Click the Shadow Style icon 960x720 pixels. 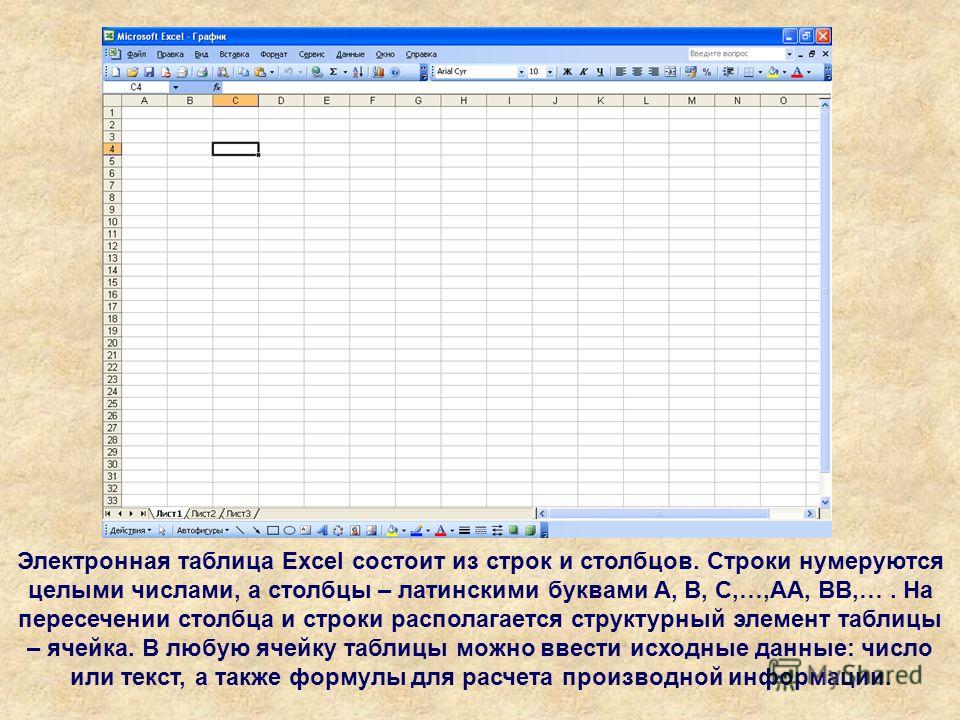(513, 530)
